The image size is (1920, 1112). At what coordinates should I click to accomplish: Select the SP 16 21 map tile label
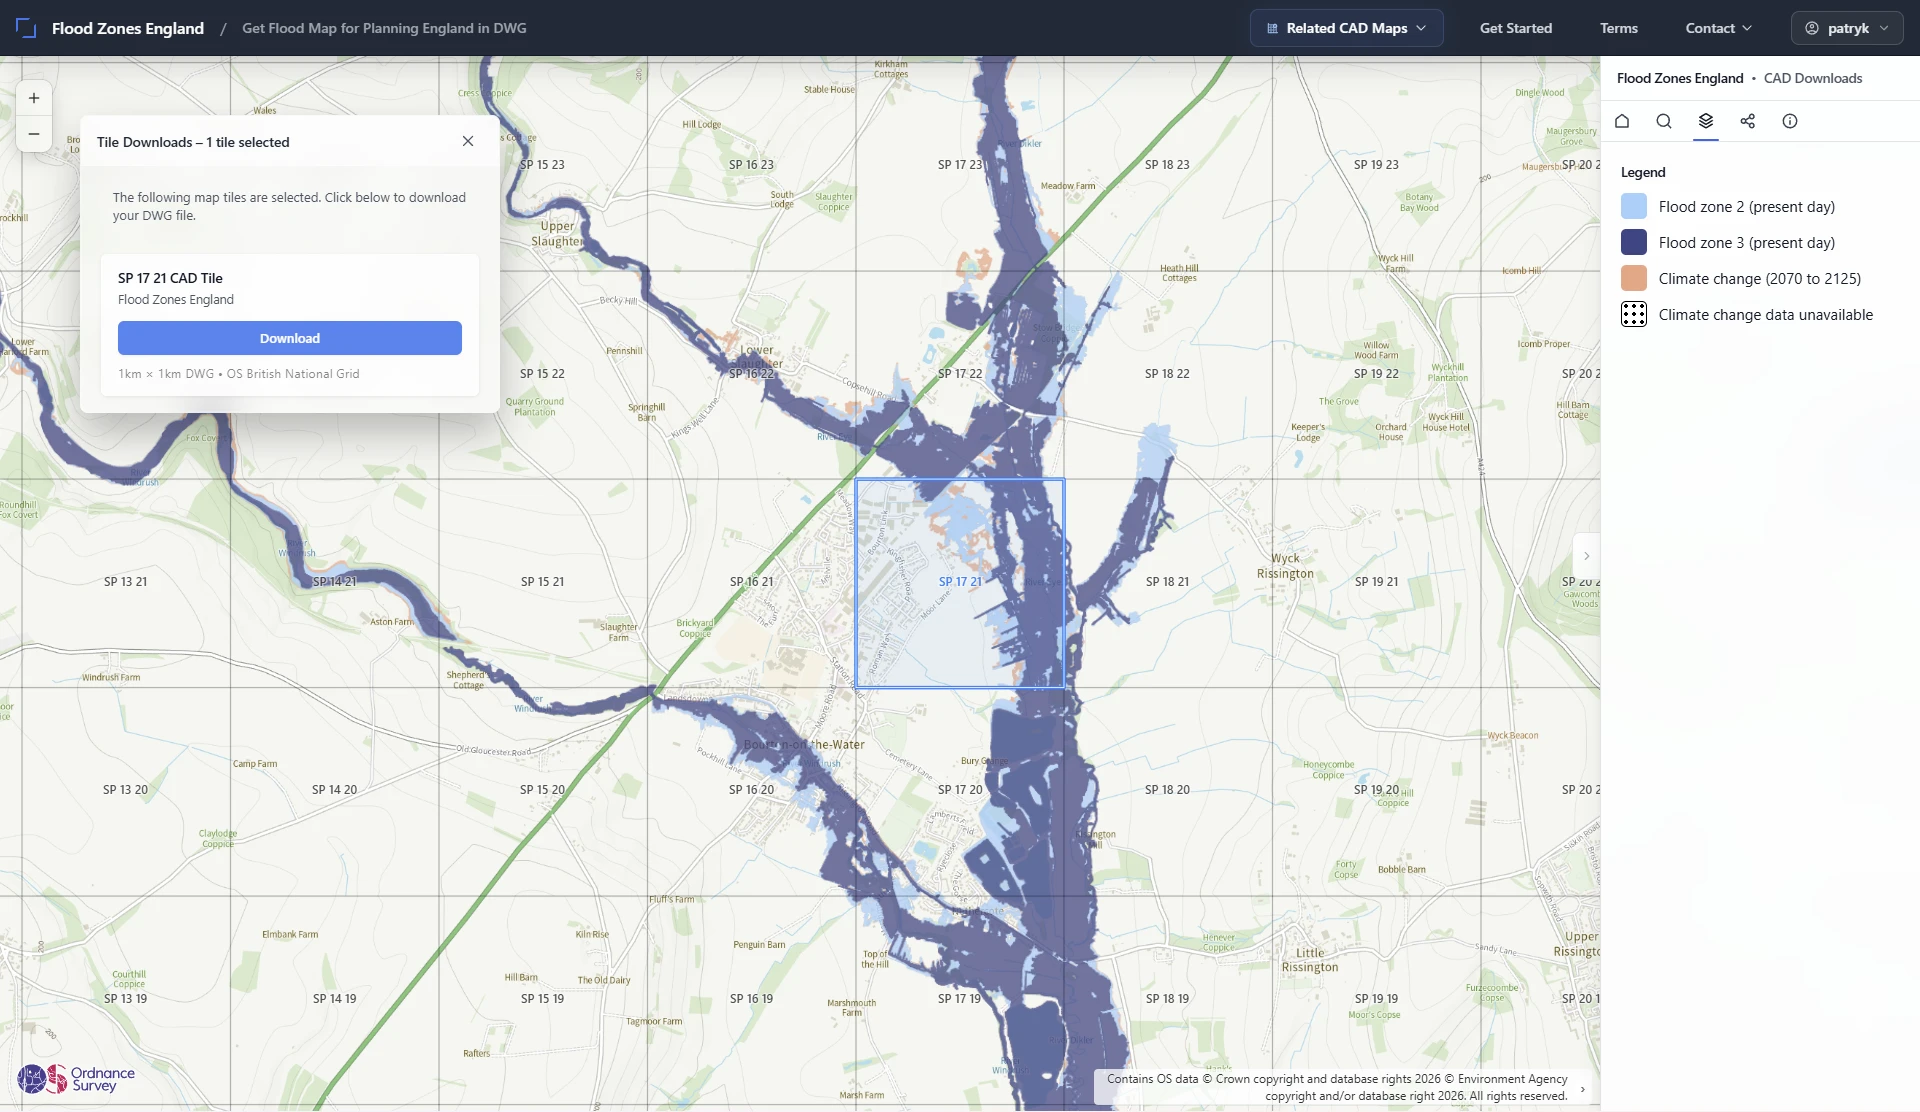[751, 582]
